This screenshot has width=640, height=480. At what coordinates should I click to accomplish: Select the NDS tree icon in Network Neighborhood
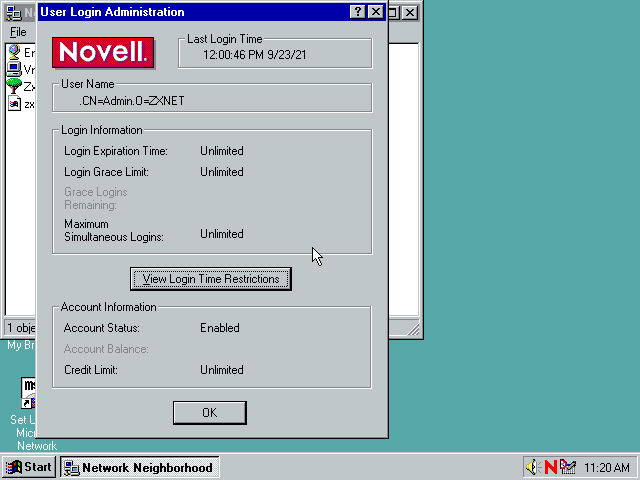[14, 86]
